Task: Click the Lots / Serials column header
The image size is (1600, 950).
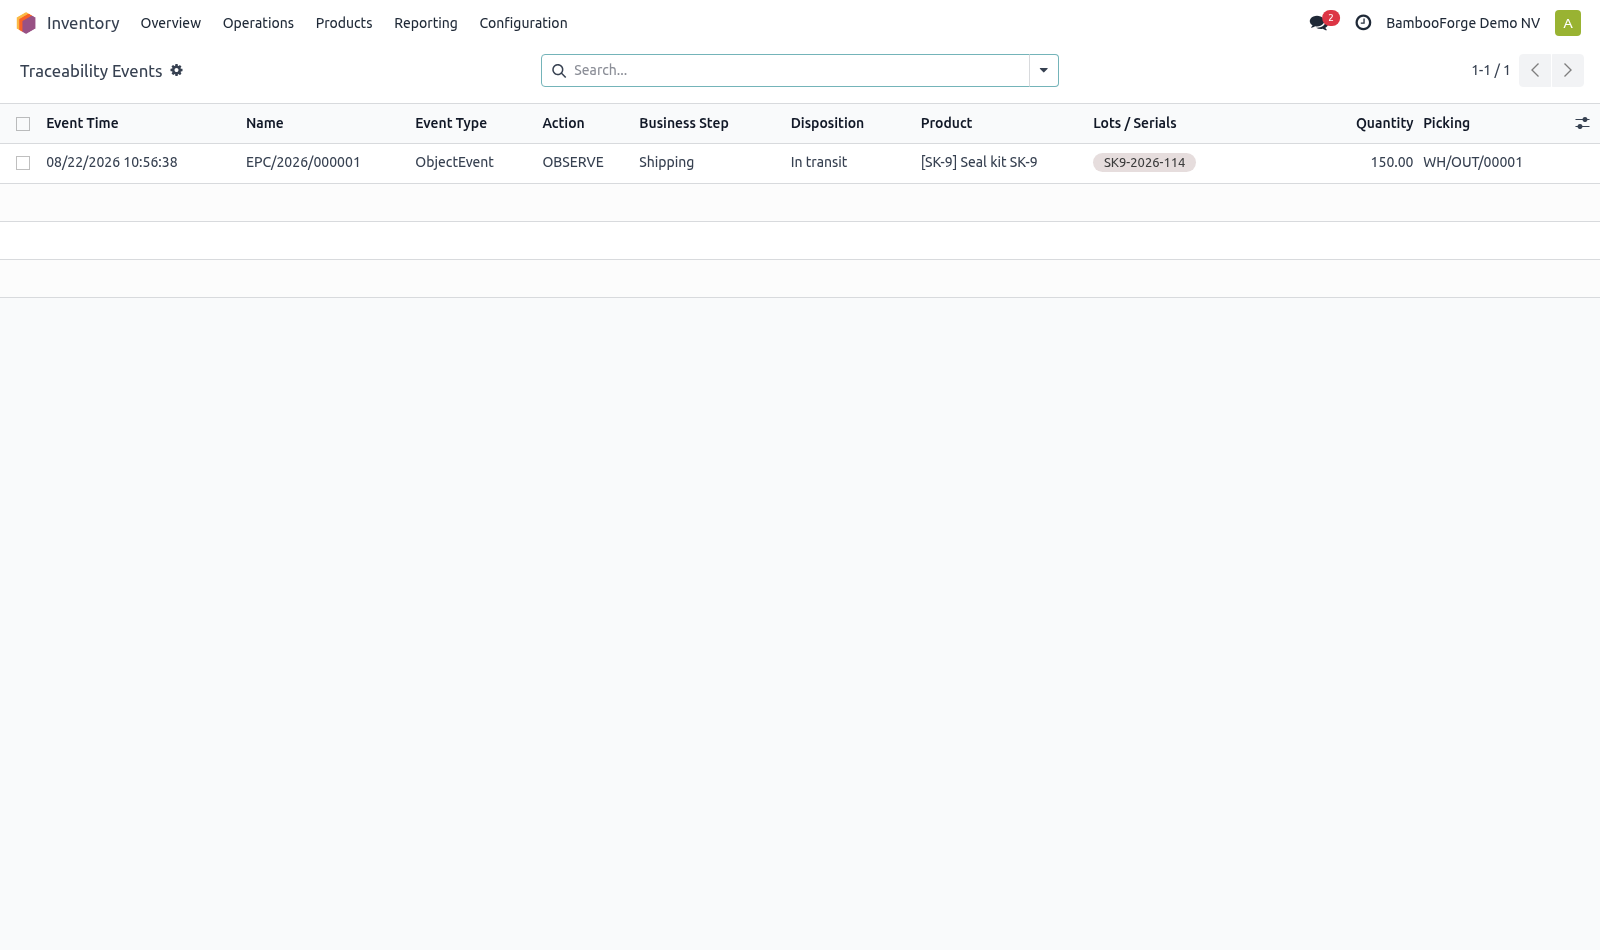Action: point(1135,123)
